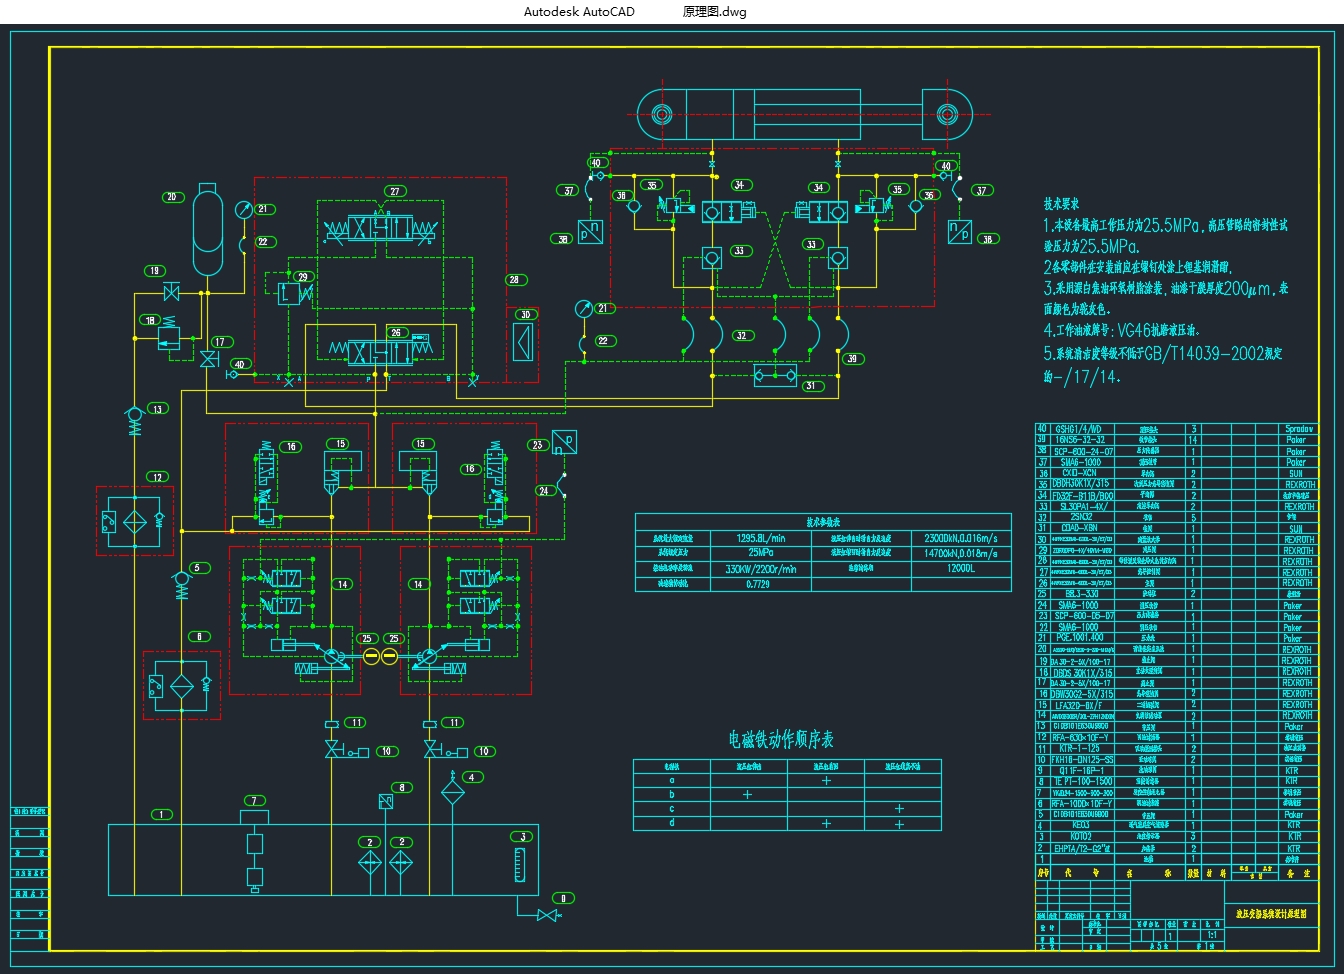The height and width of the screenshot is (974, 1344).
Task: Click the level gauge symbol labeled 3
Action: coord(518,865)
